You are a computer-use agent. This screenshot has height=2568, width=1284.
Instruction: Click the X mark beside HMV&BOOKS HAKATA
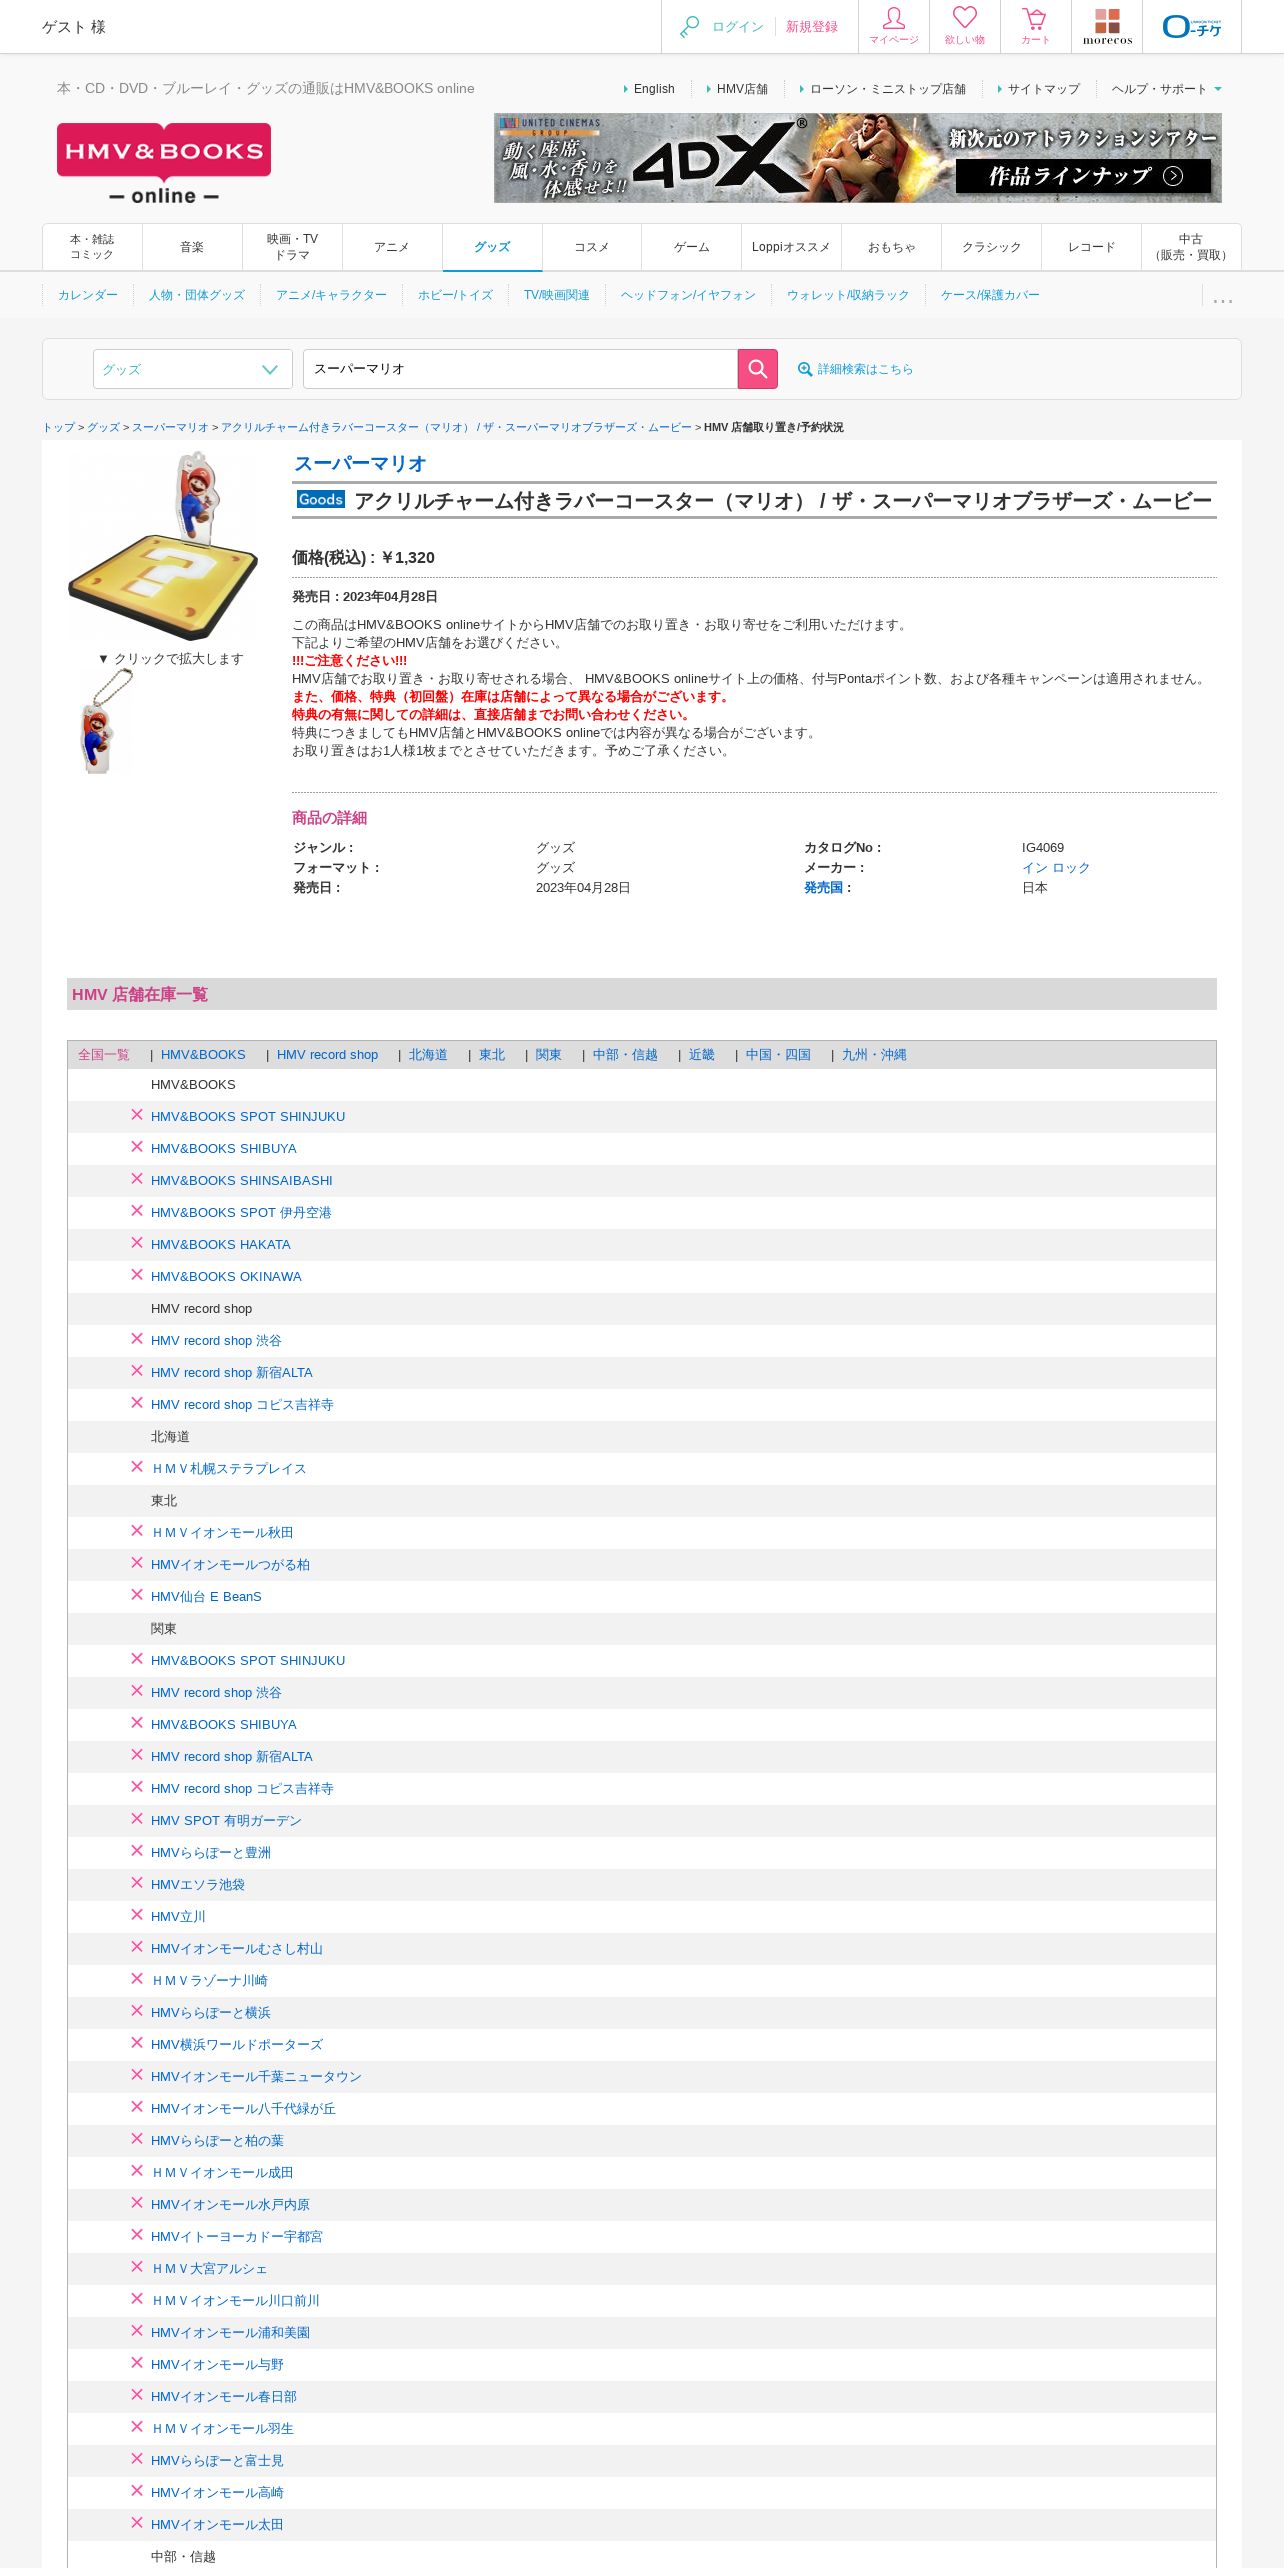(137, 1243)
